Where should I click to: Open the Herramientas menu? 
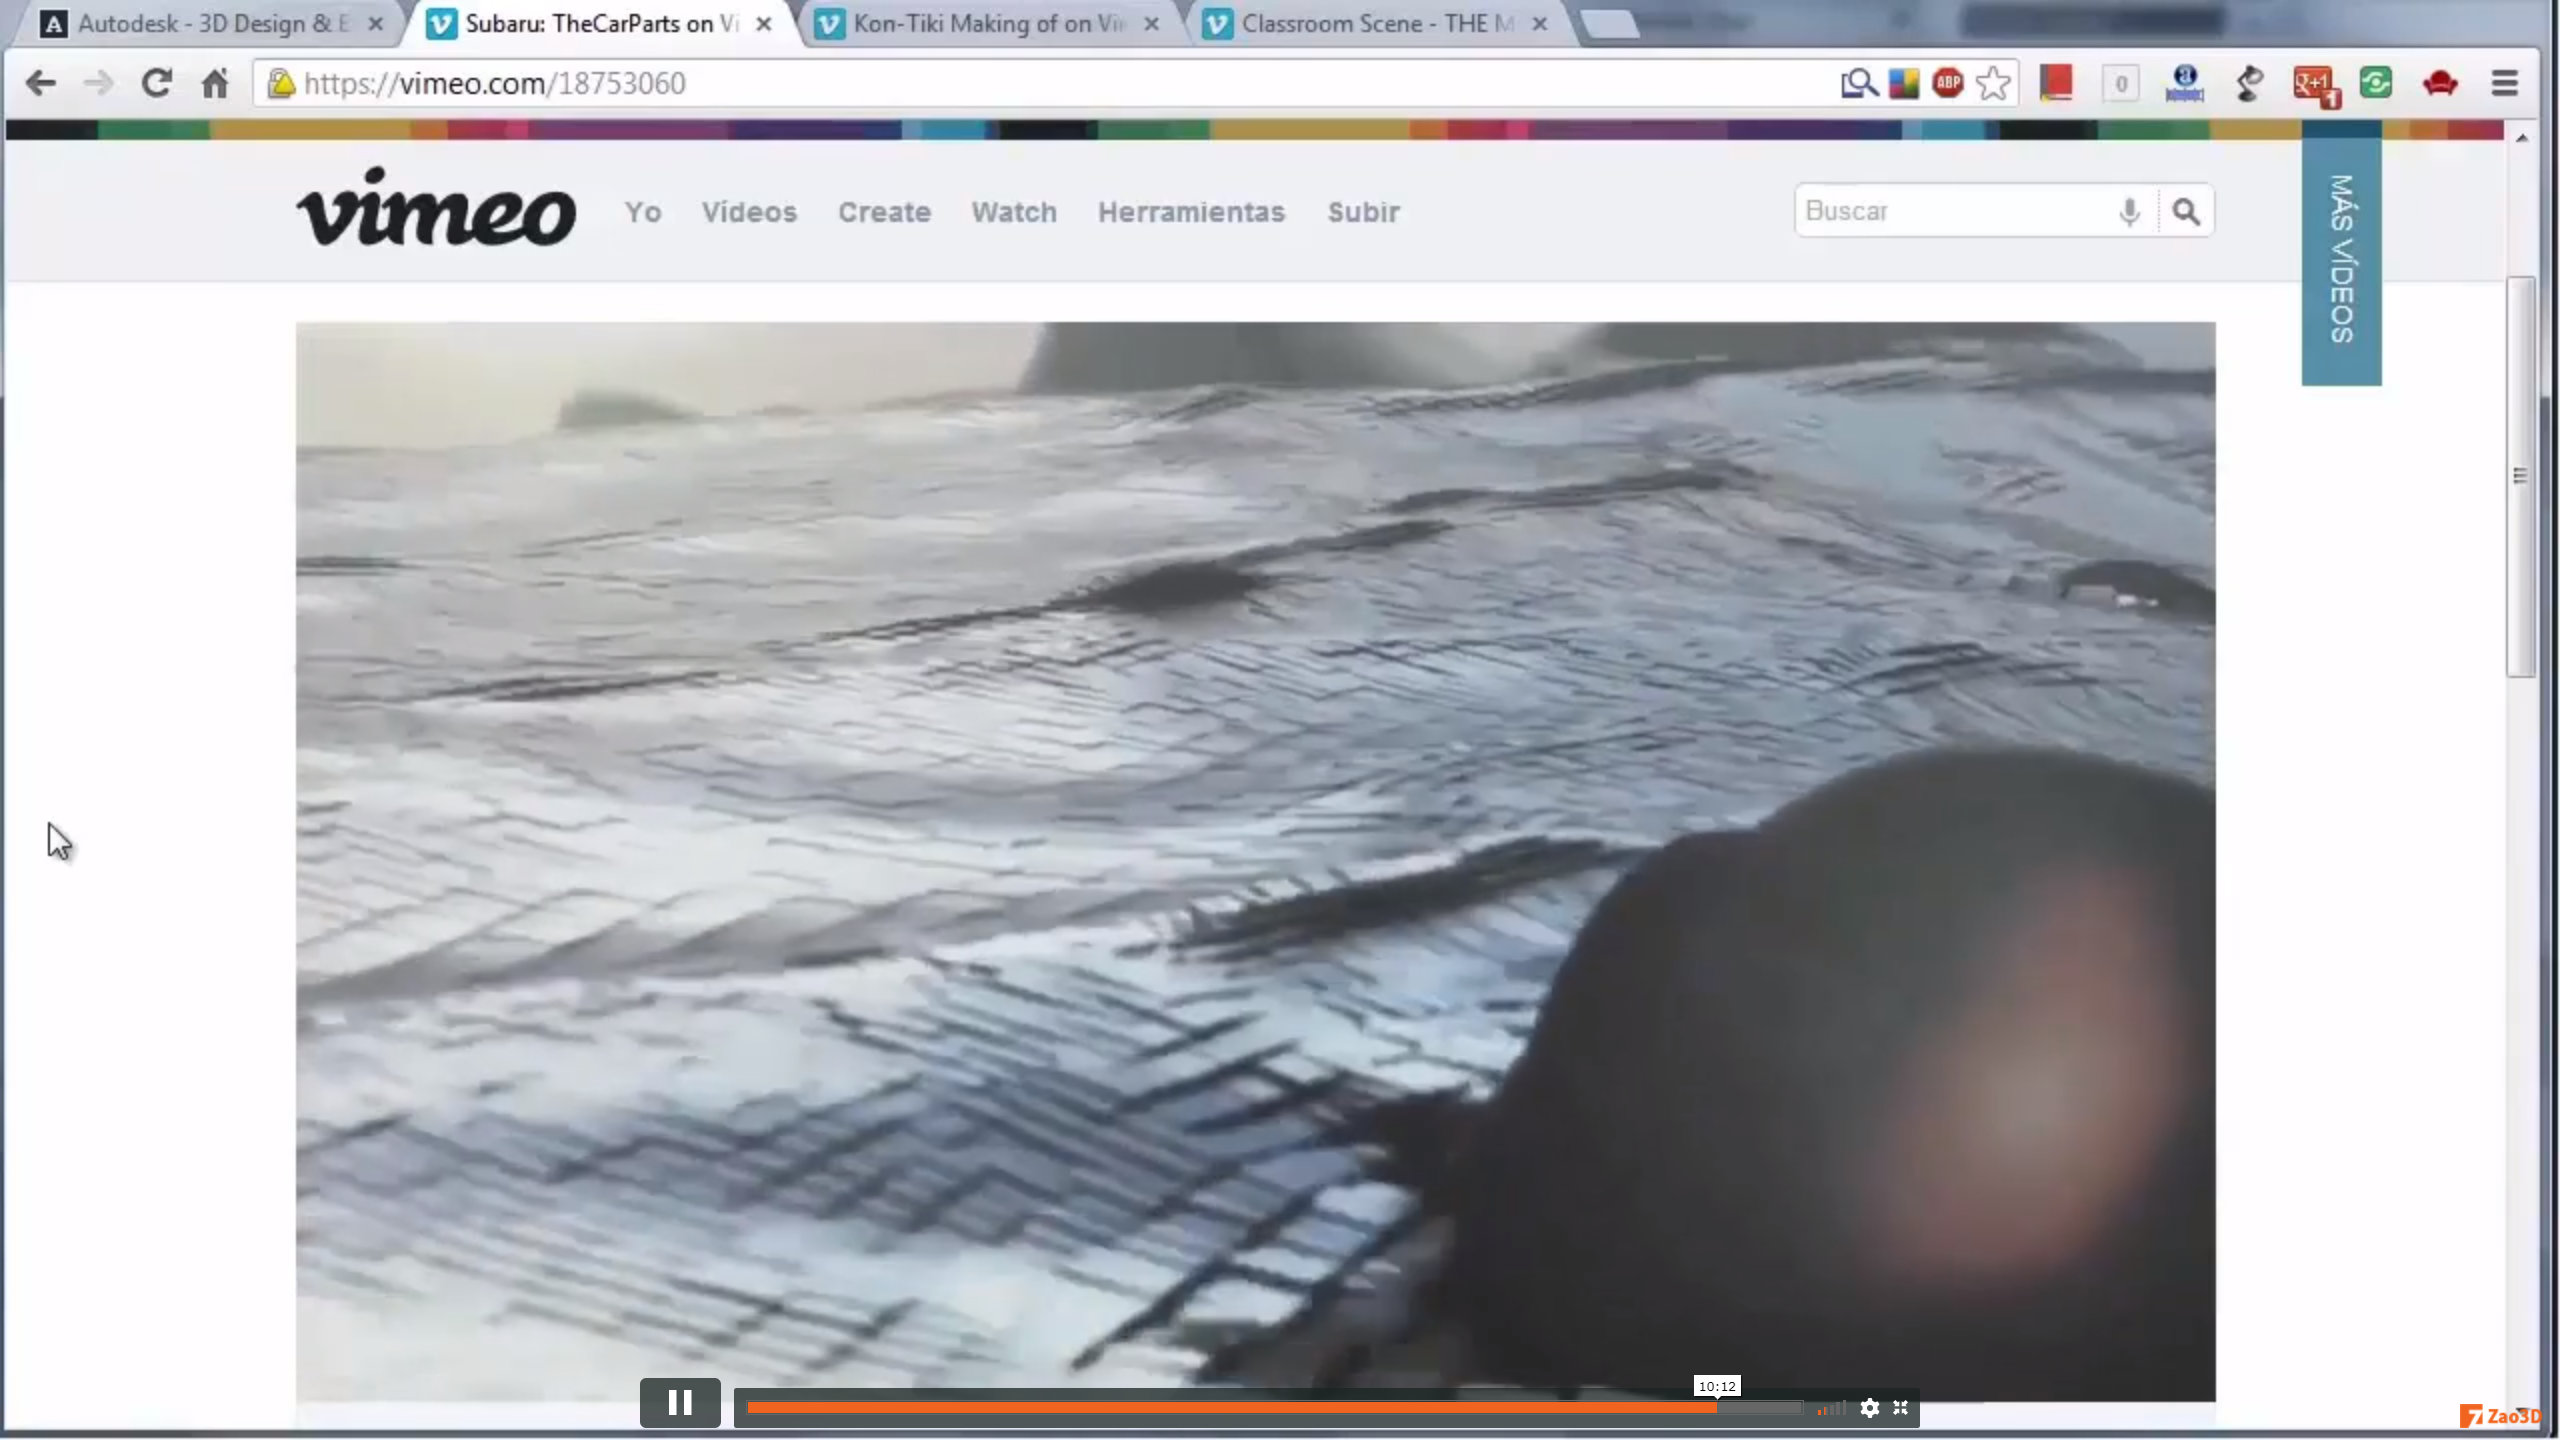[x=1191, y=212]
